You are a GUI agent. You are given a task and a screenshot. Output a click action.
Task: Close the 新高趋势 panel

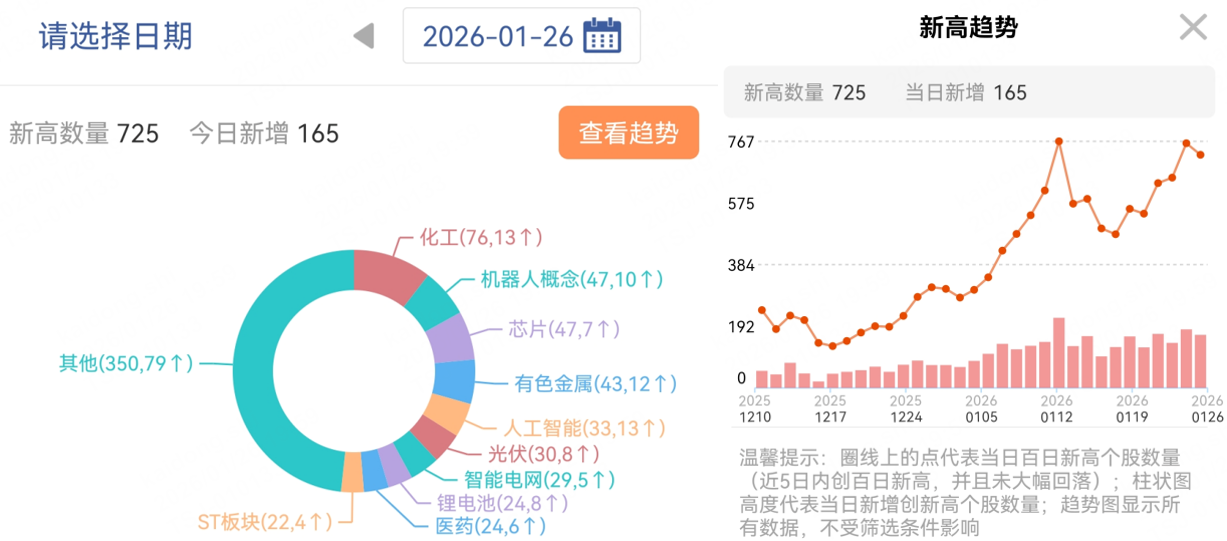coord(1193,27)
